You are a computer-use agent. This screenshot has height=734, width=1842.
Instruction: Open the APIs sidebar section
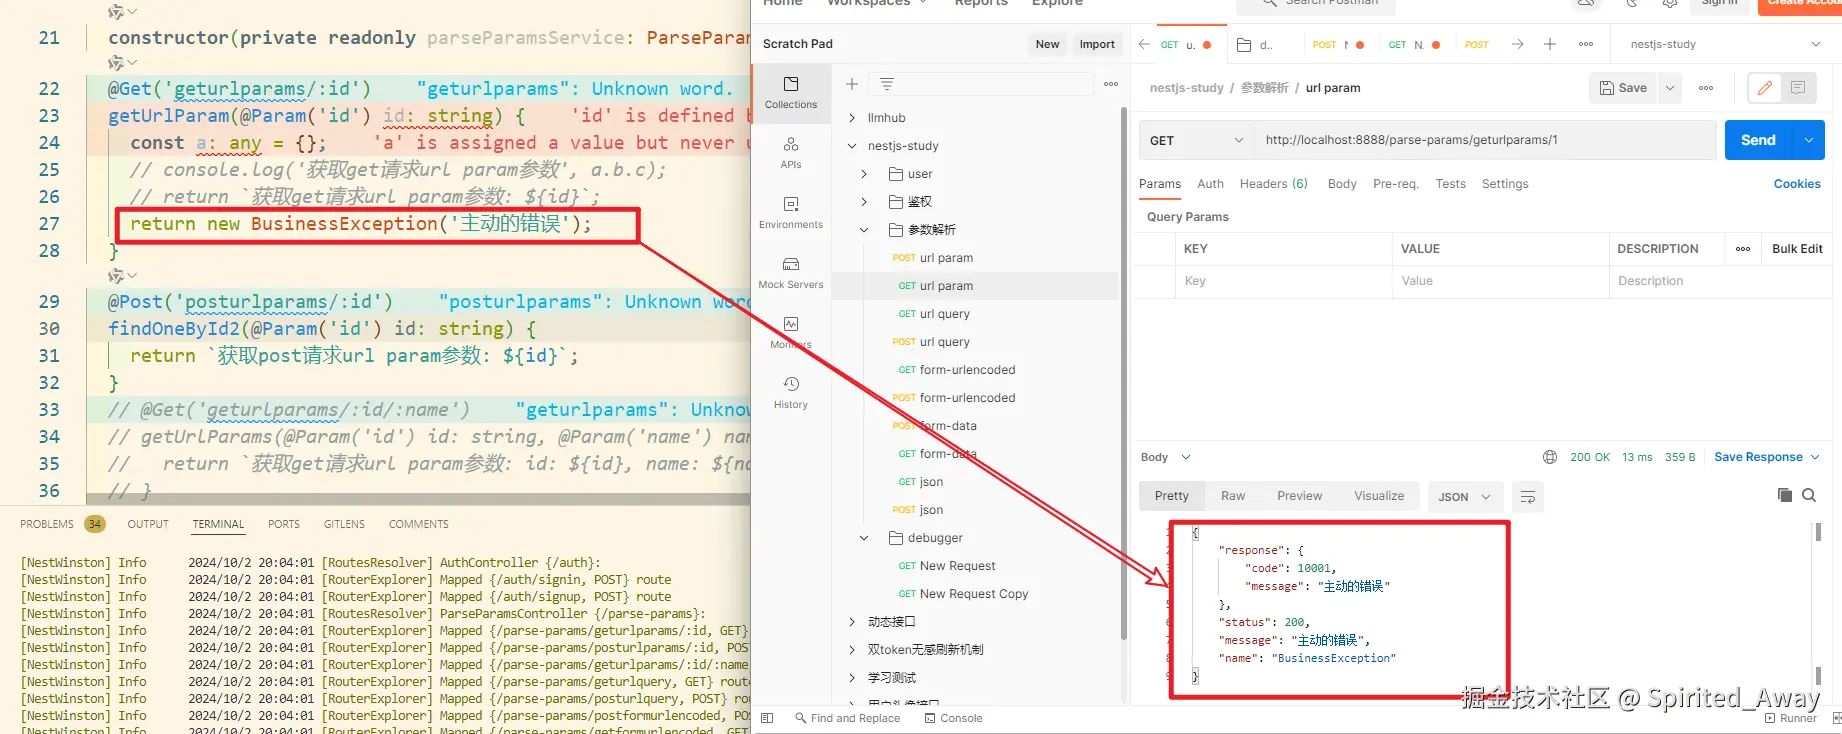coord(791,153)
